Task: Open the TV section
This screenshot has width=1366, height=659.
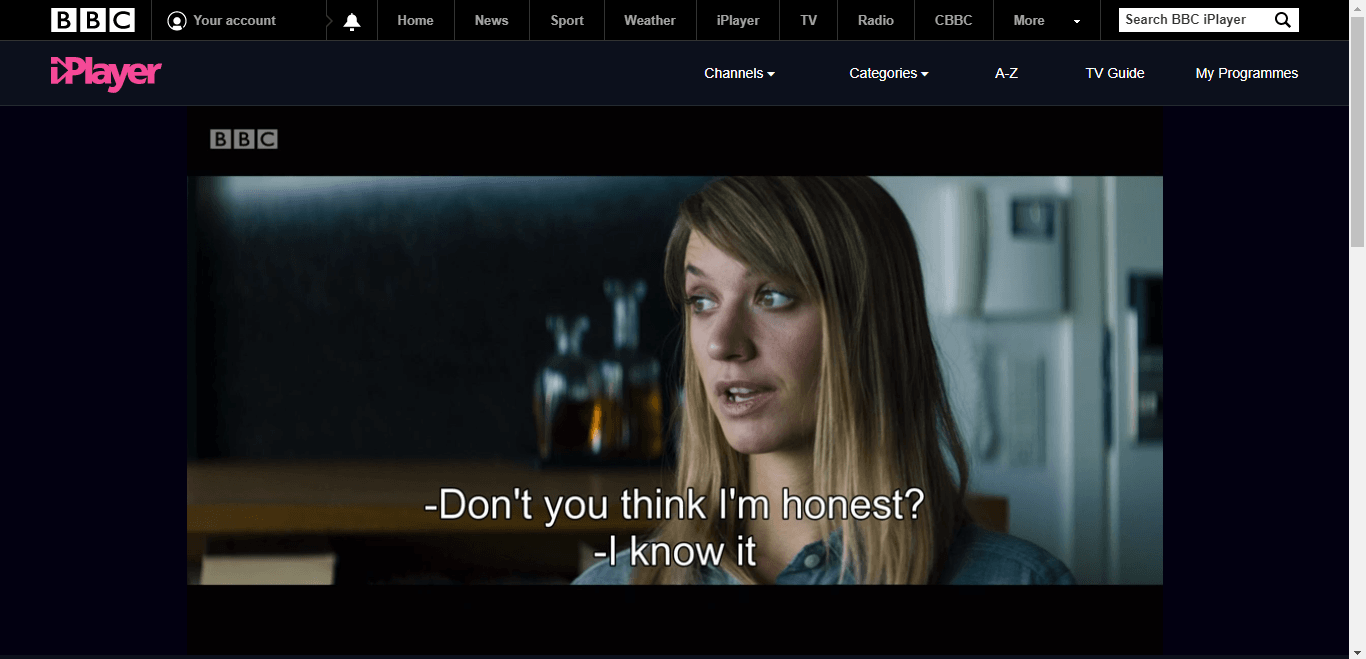Action: tap(809, 20)
